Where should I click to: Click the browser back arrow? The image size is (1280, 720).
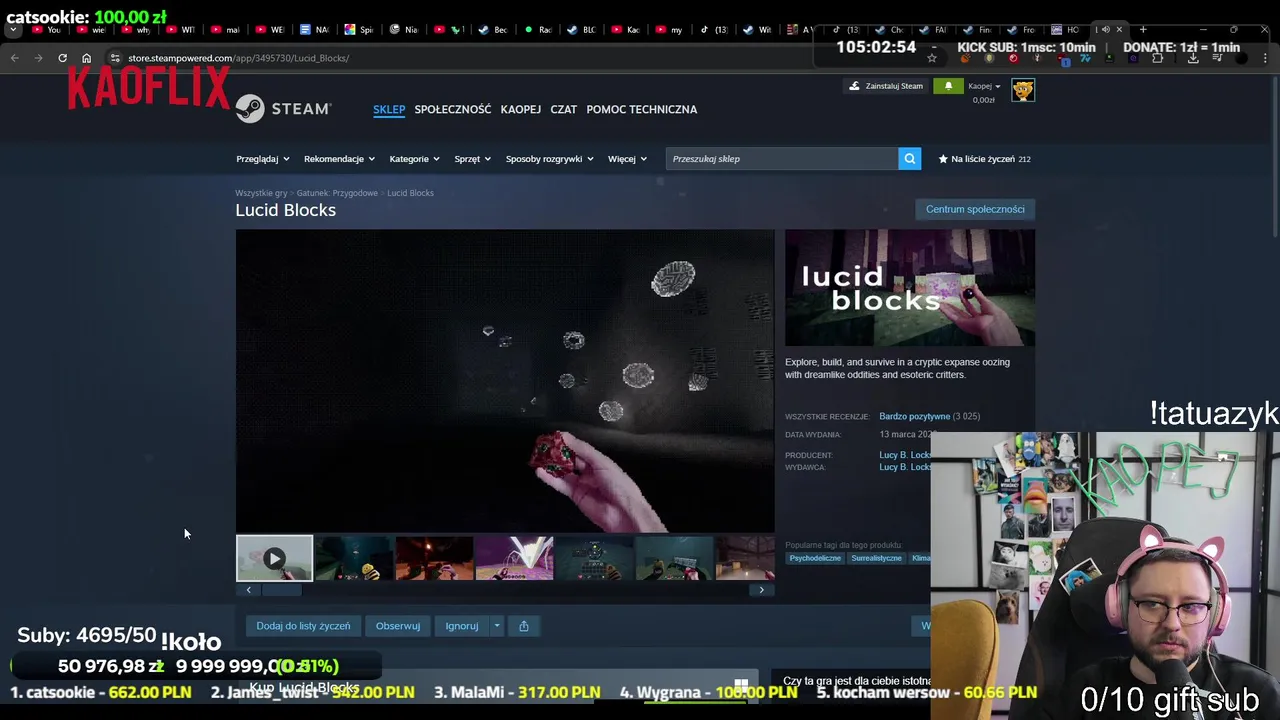point(15,58)
